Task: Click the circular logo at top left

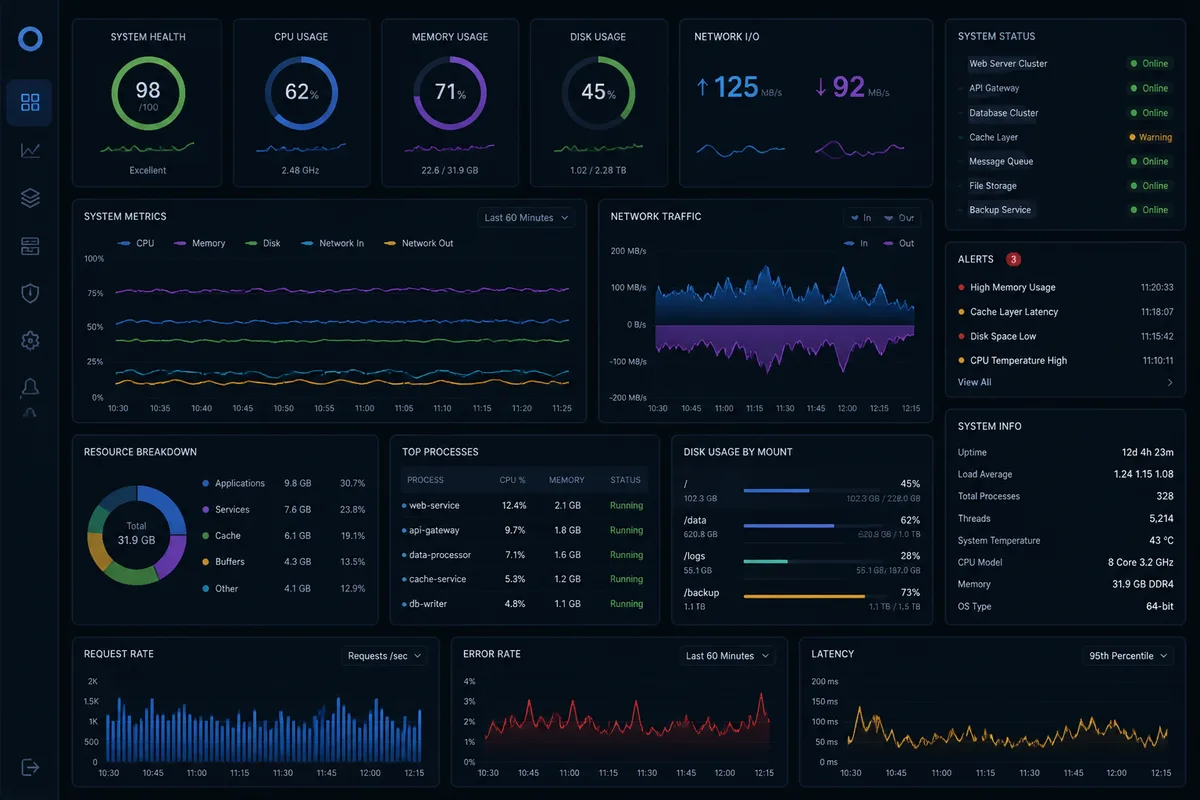Action: [x=30, y=39]
